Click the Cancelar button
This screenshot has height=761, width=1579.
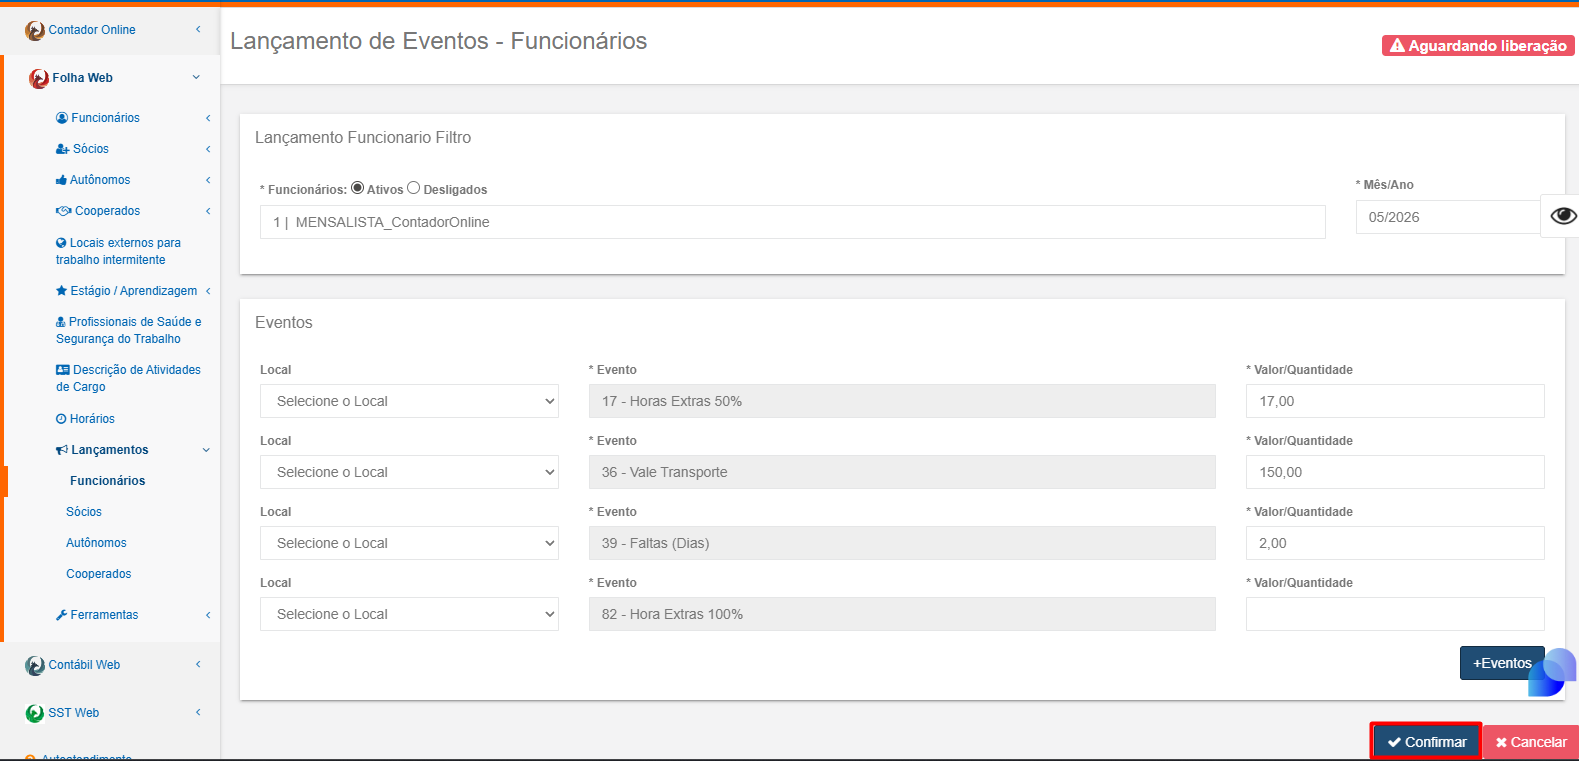point(1531,742)
